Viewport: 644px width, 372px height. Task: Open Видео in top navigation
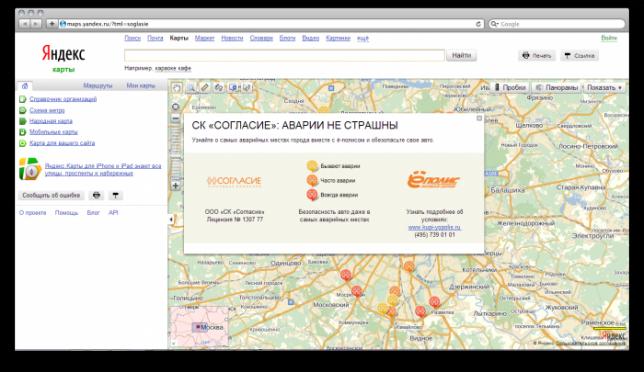[310, 38]
